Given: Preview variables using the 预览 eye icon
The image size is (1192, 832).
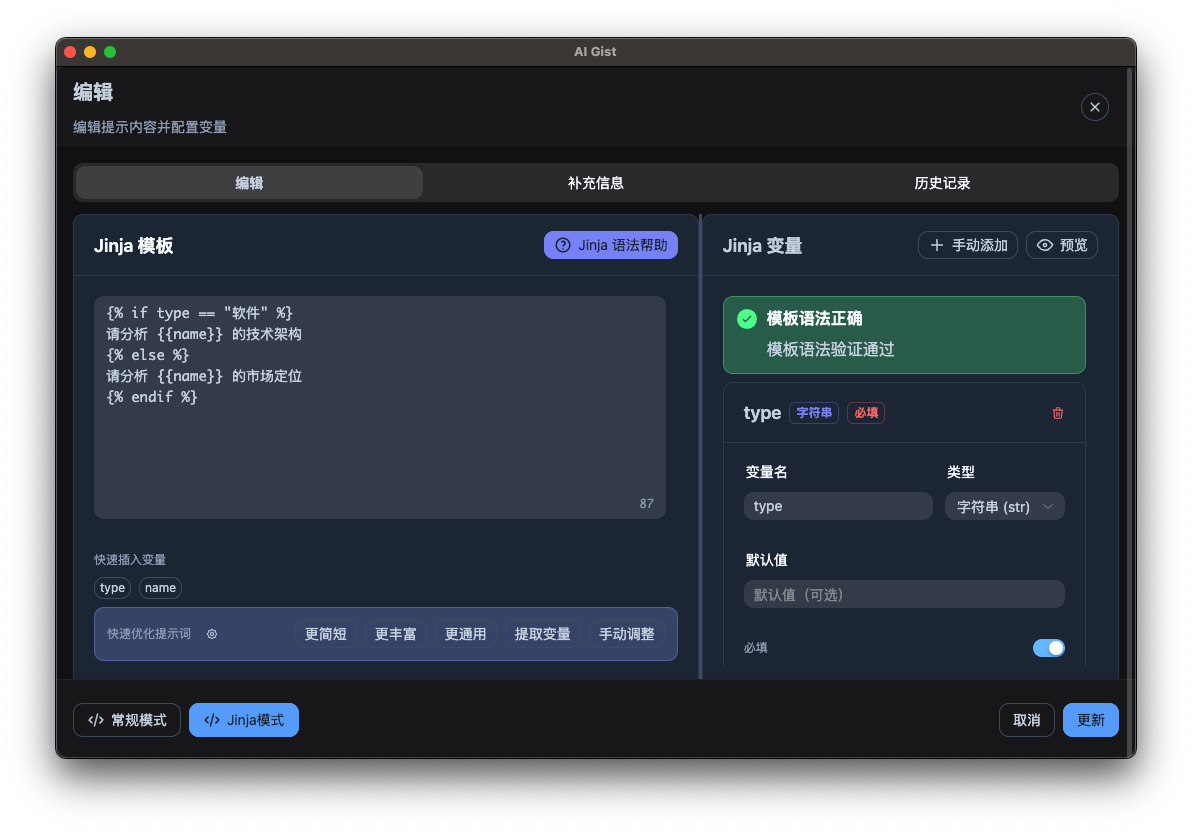Looking at the screenshot, I should 1044,245.
